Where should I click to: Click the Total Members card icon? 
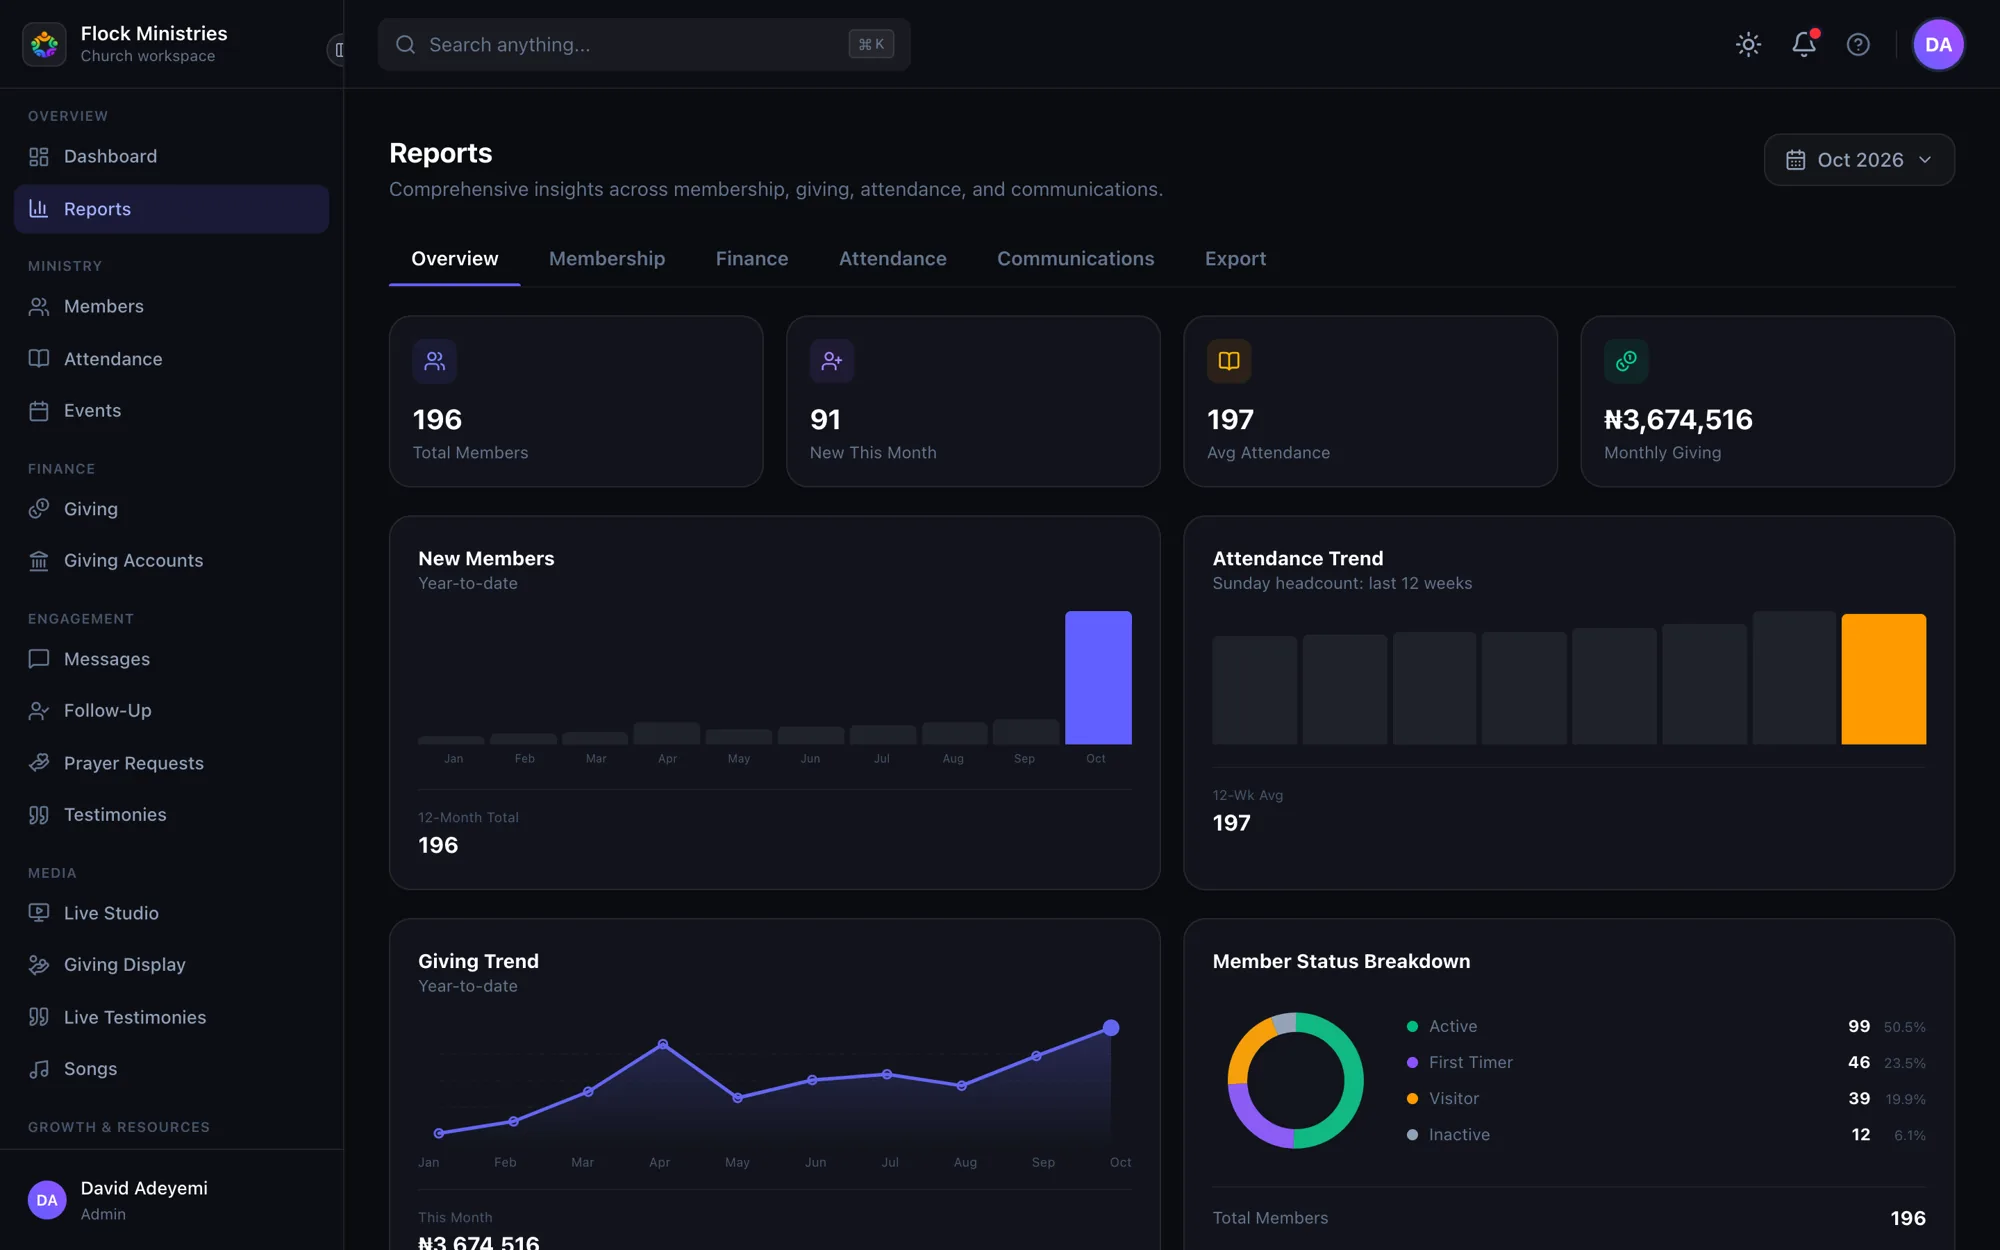tap(435, 361)
